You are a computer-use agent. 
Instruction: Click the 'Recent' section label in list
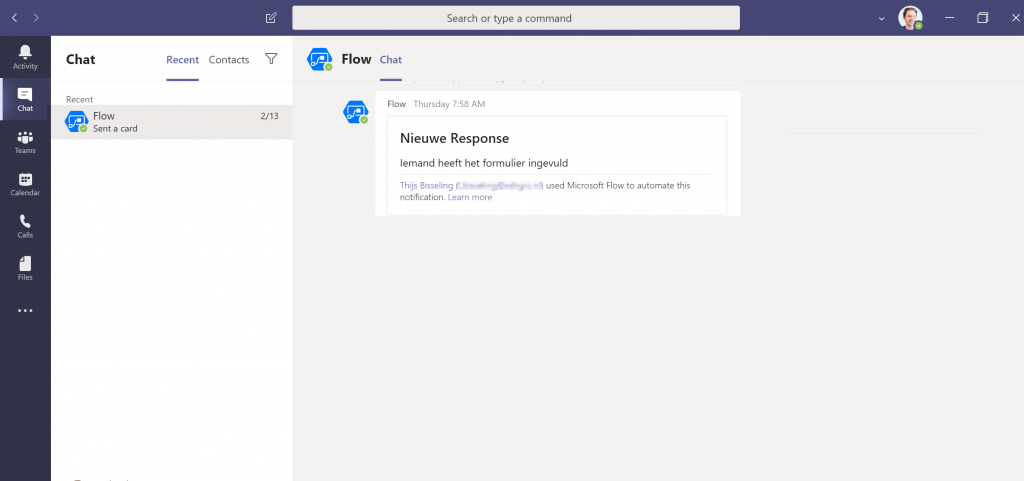tap(79, 99)
